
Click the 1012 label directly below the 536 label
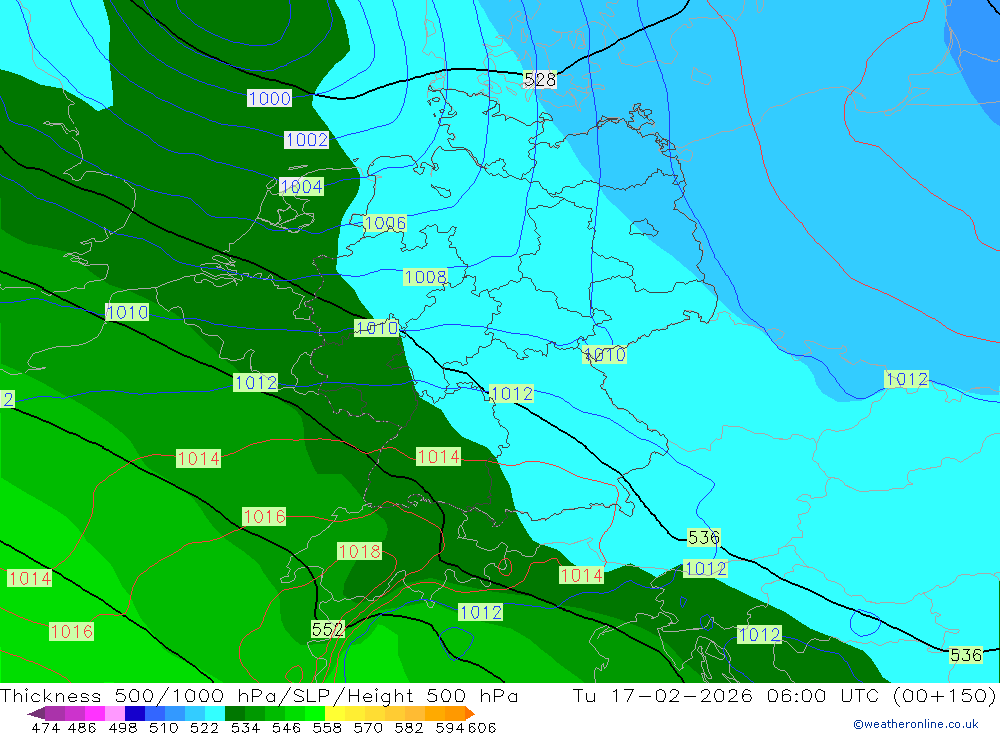[x=705, y=568]
